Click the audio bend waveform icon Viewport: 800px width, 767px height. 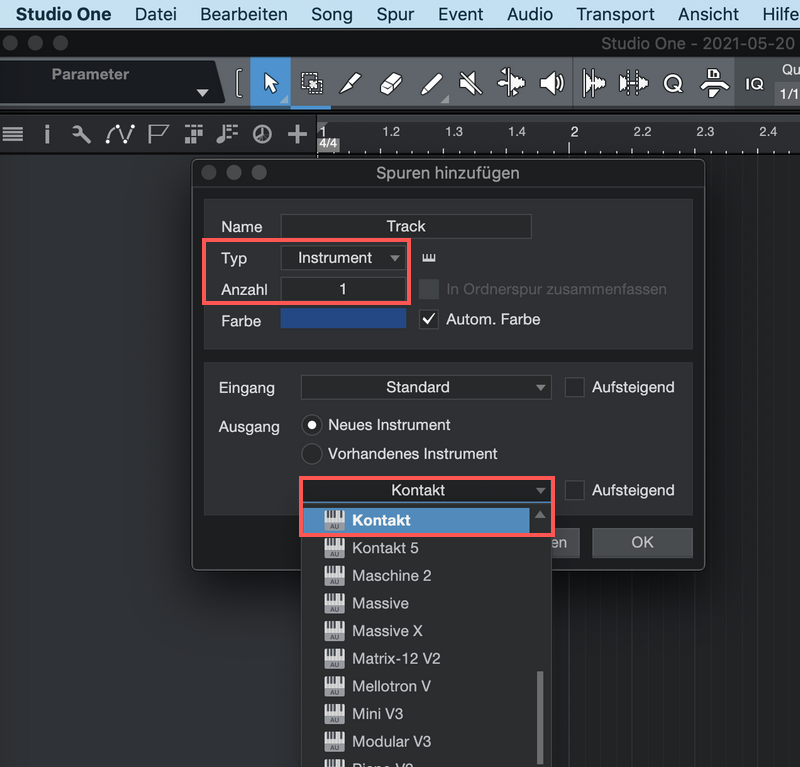(x=593, y=83)
